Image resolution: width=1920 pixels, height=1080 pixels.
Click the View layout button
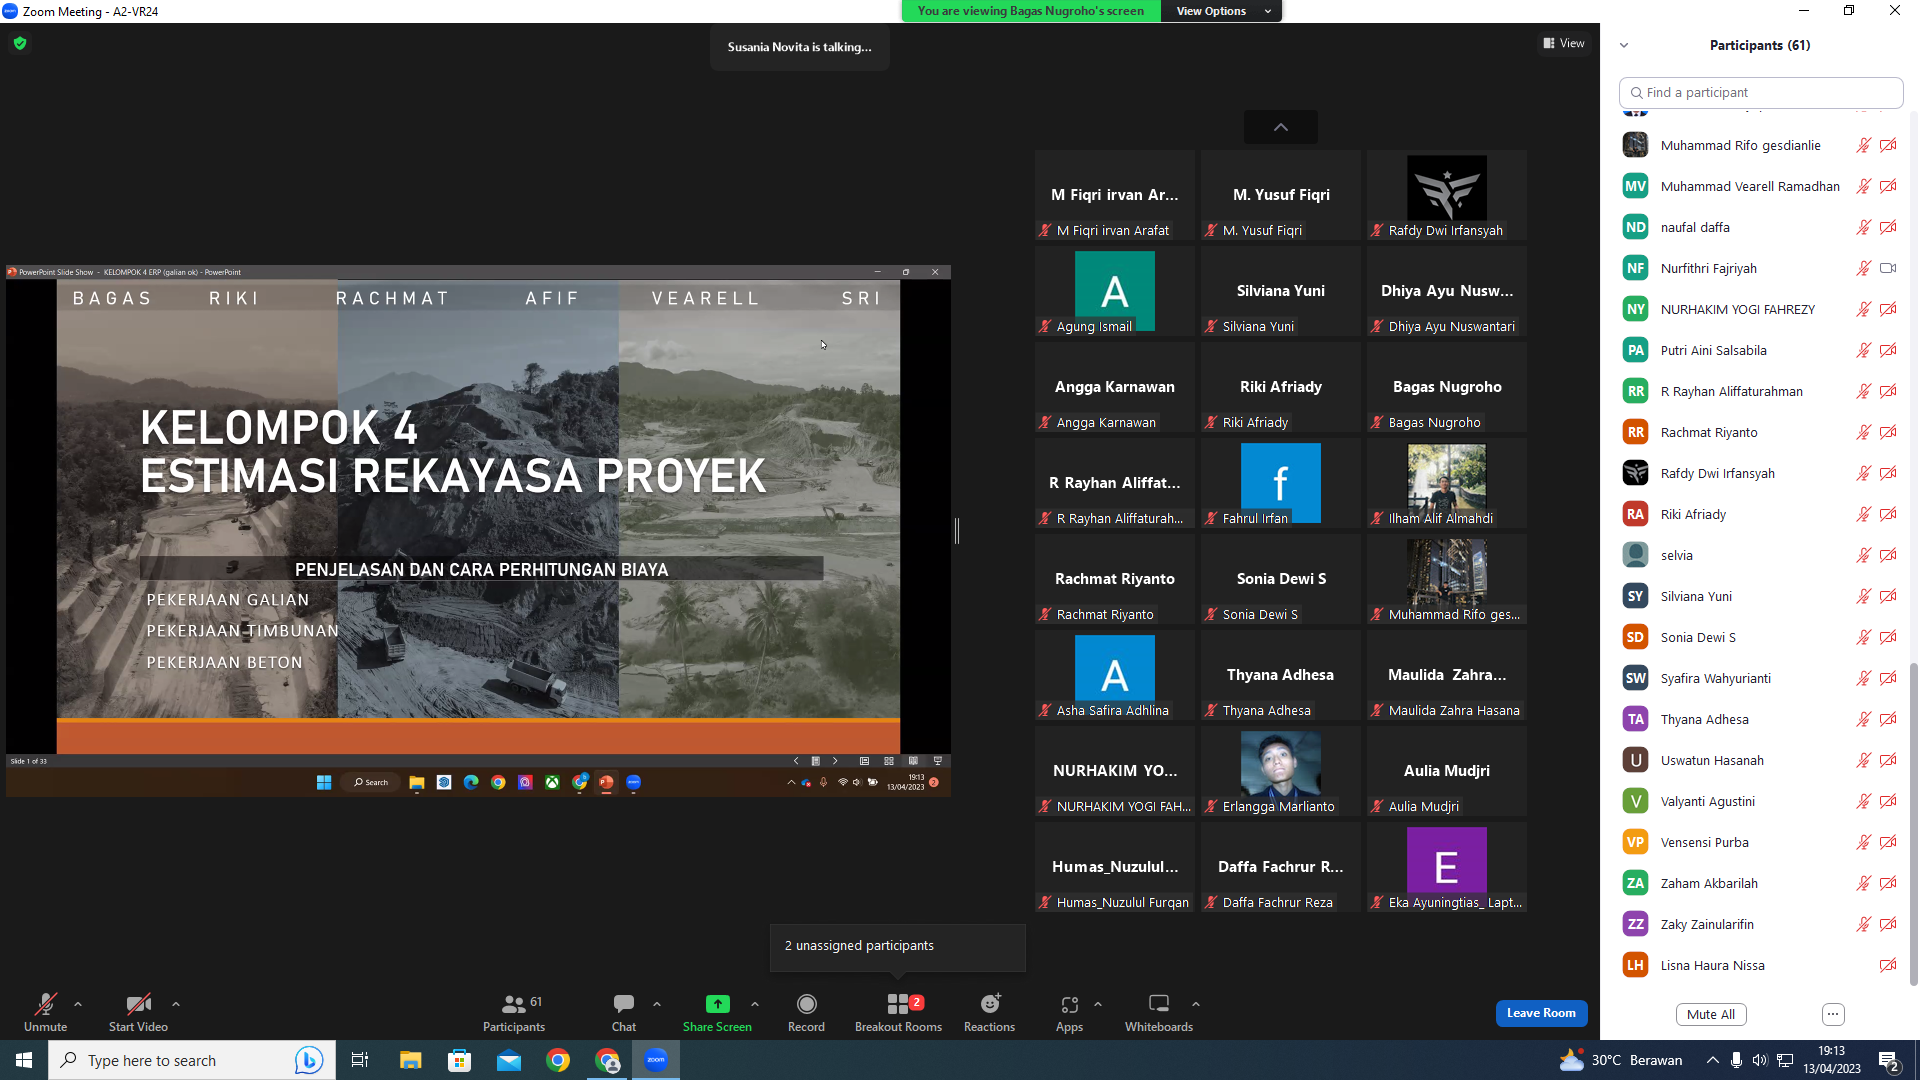pyautogui.click(x=1564, y=43)
